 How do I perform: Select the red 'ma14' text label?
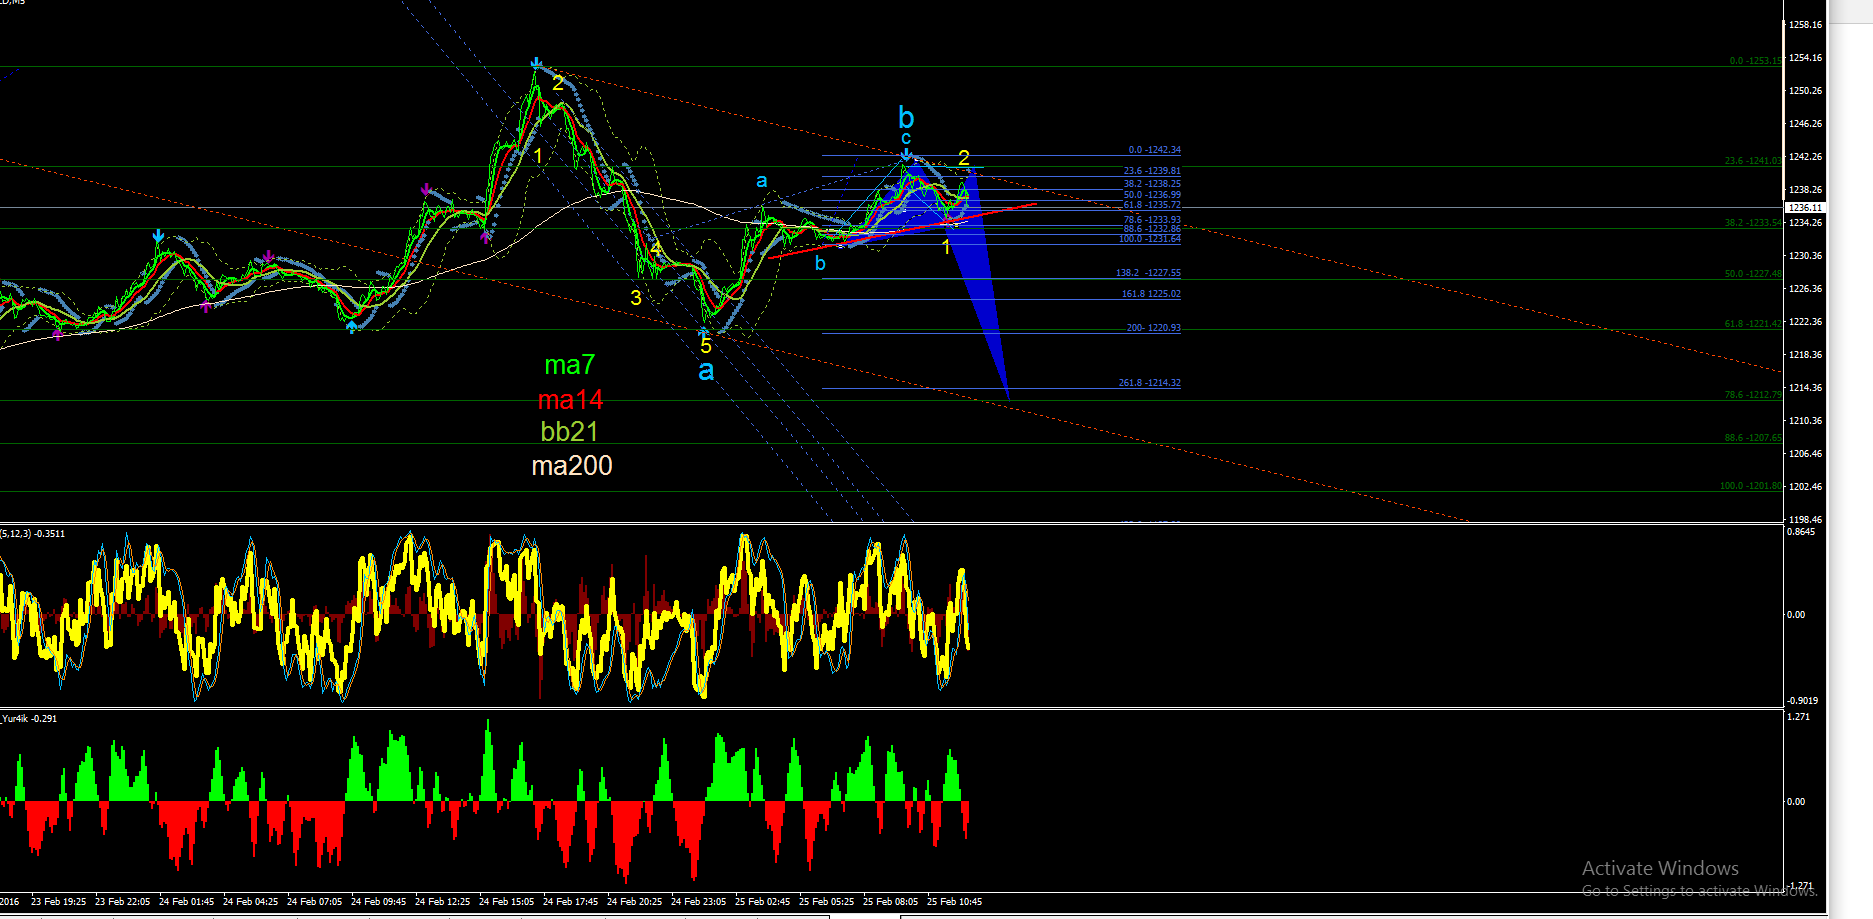point(570,400)
